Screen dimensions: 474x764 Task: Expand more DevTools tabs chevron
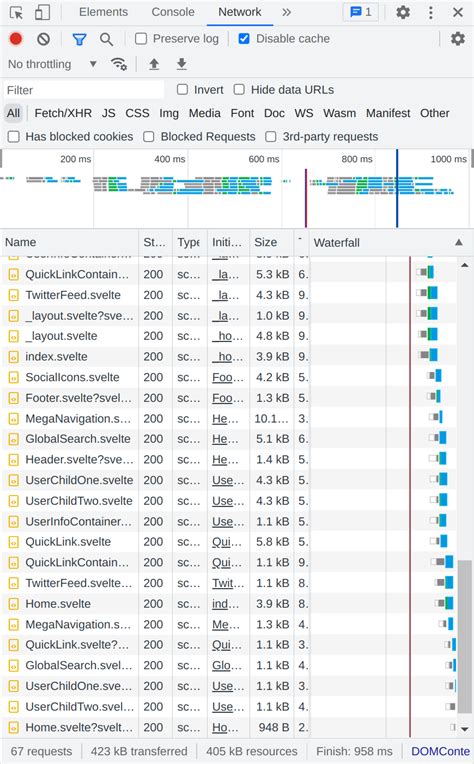coord(286,12)
